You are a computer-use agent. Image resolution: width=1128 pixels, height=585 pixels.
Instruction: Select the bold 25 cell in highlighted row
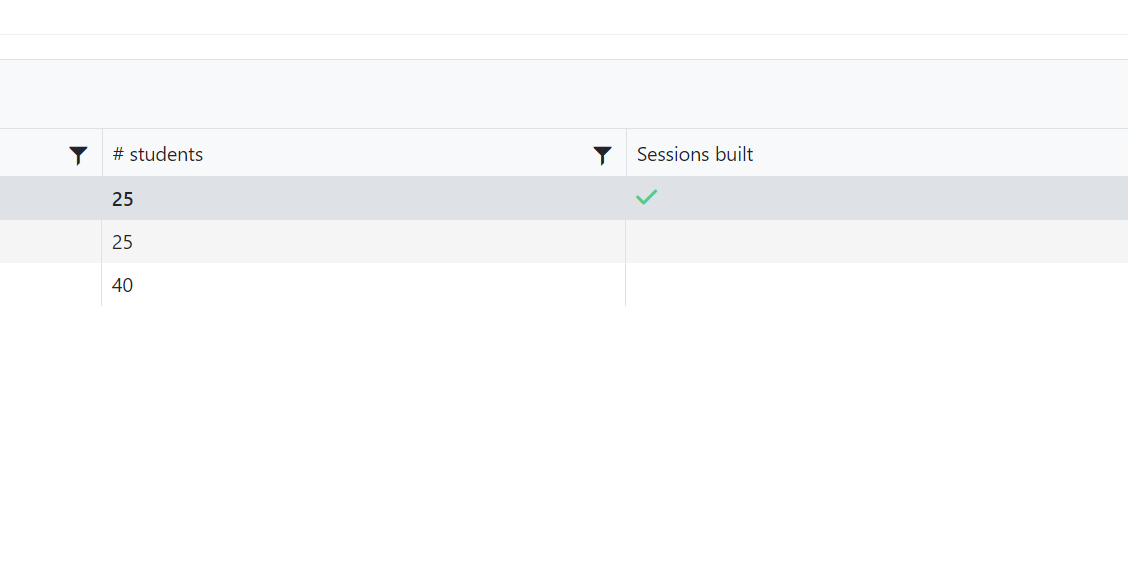point(363,199)
